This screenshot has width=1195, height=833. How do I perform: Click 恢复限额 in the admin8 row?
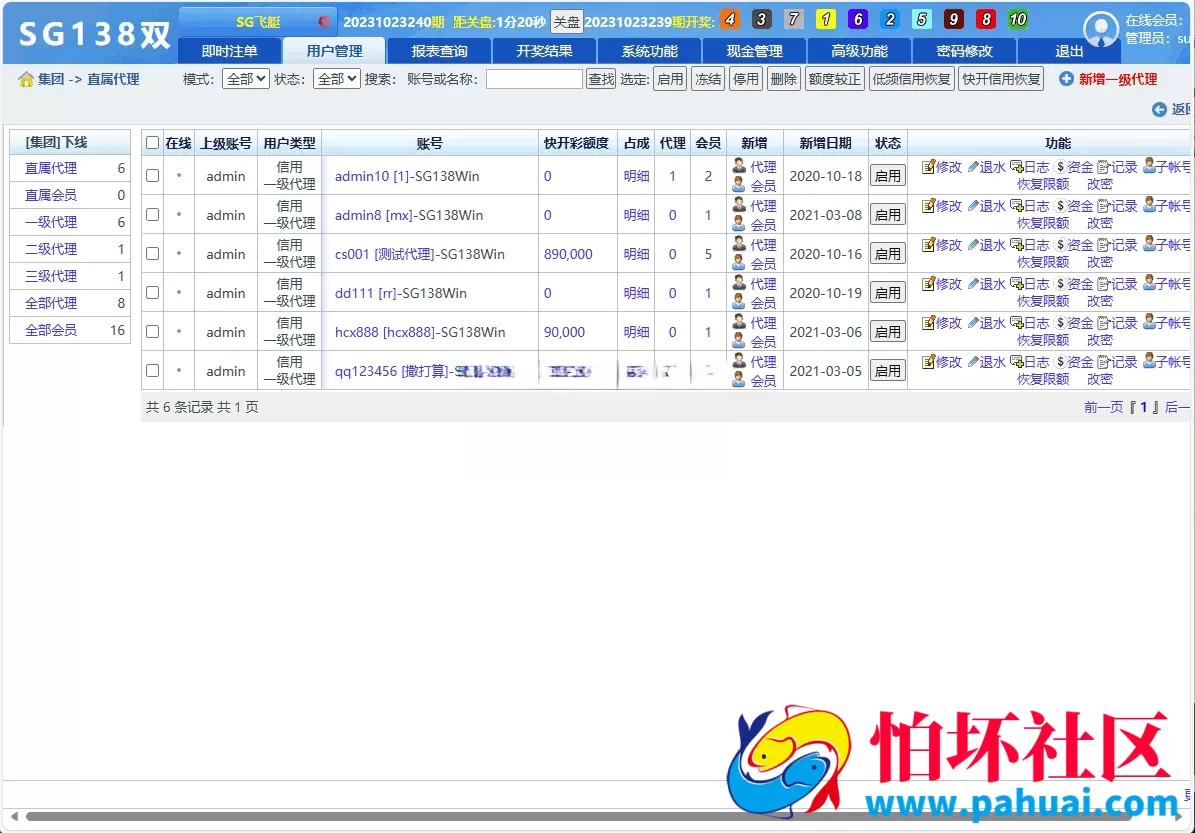pyautogui.click(x=1043, y=223)
